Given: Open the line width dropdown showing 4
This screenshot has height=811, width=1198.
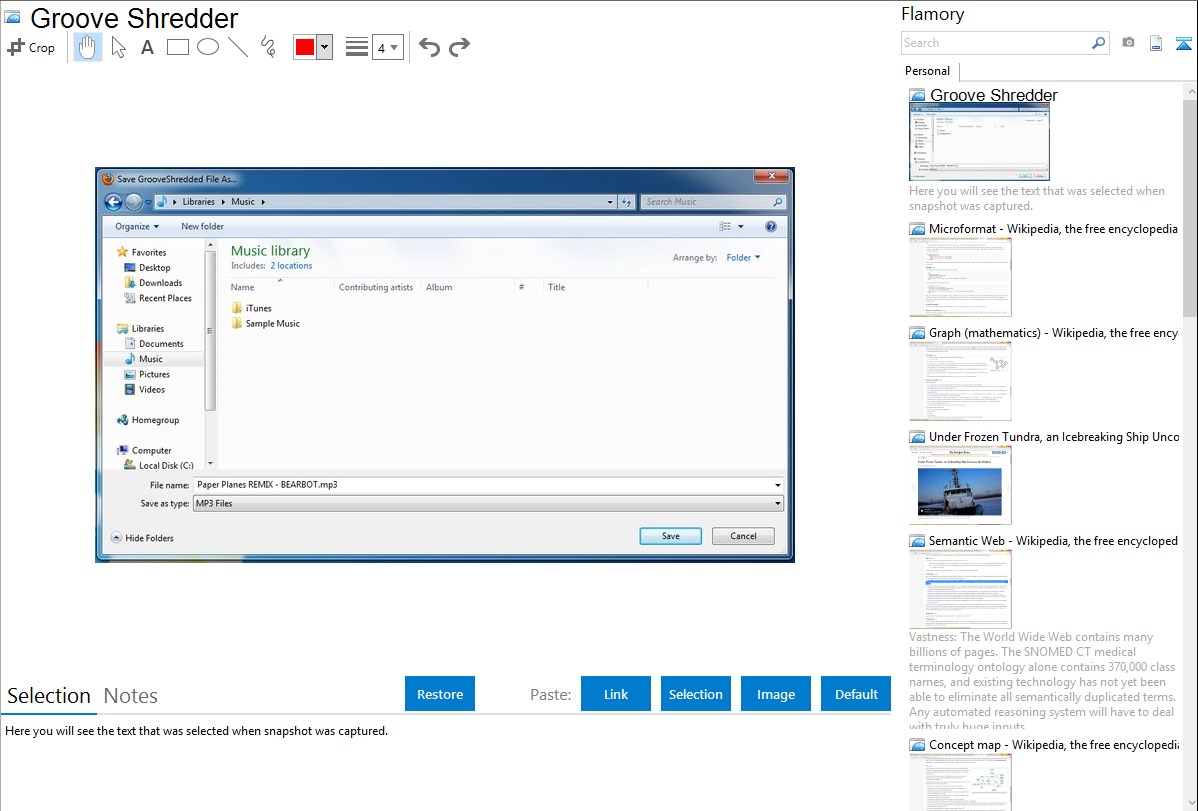Looking at the screenshot, I should coord(387,48).
